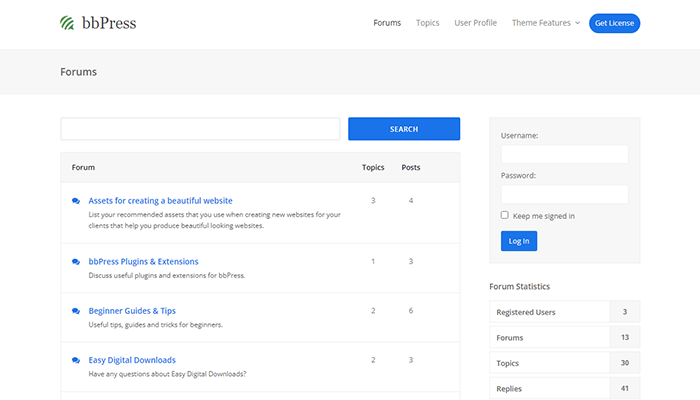This screenshot has height=400, width=700.
Task: Open the bbPress Plugins & Extensions forum
Action: (143, 261)
